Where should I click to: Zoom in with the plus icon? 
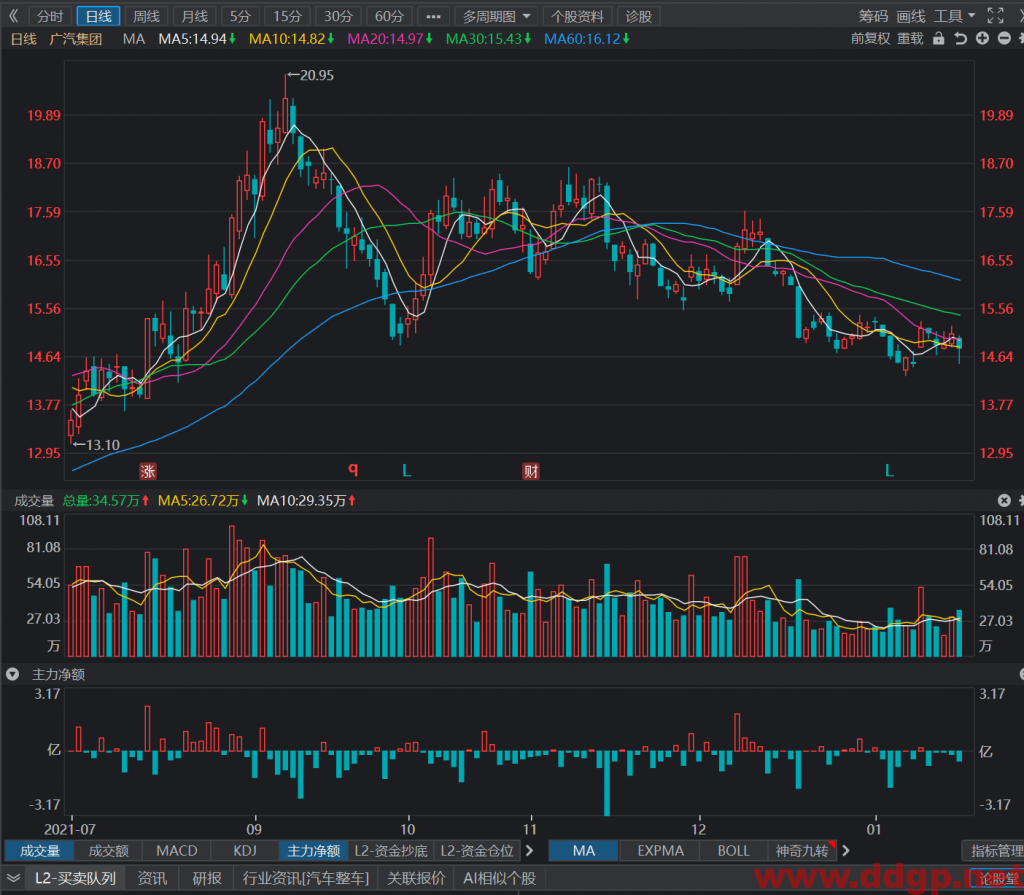(x=982, y=39)
